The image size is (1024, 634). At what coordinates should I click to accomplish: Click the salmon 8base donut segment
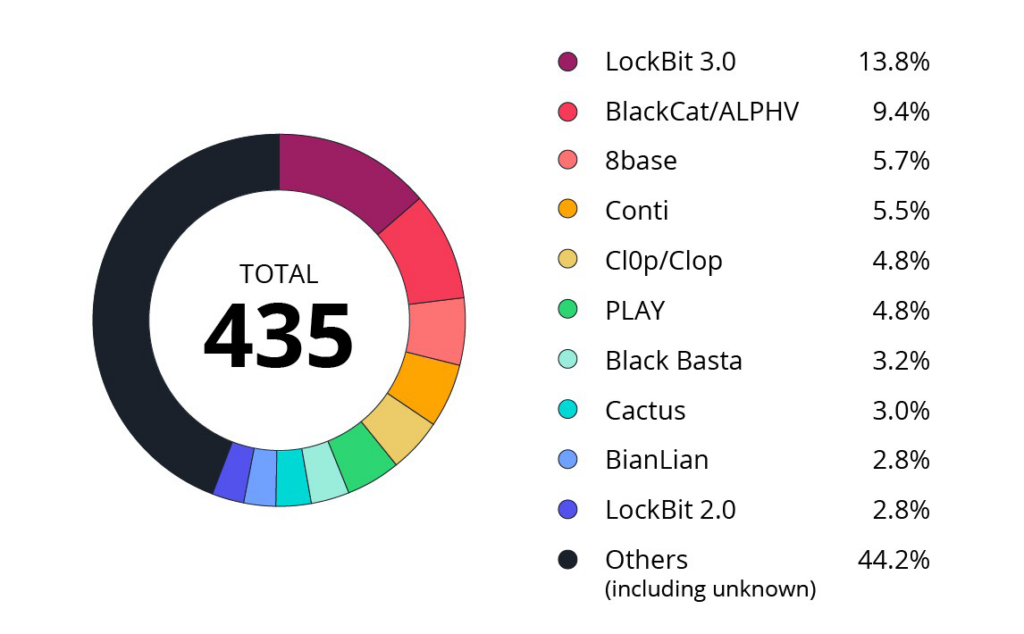(436, 330)
